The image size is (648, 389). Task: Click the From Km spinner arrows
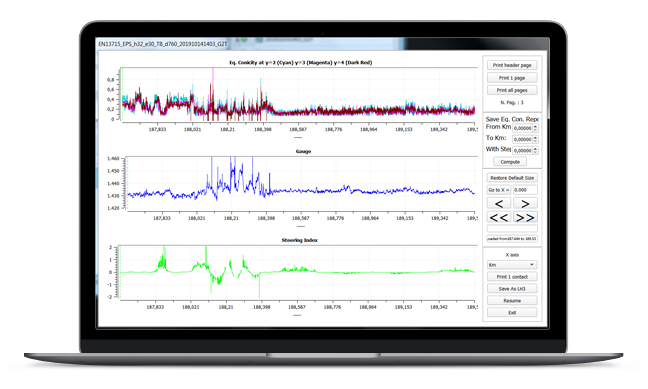click(536, 128)
